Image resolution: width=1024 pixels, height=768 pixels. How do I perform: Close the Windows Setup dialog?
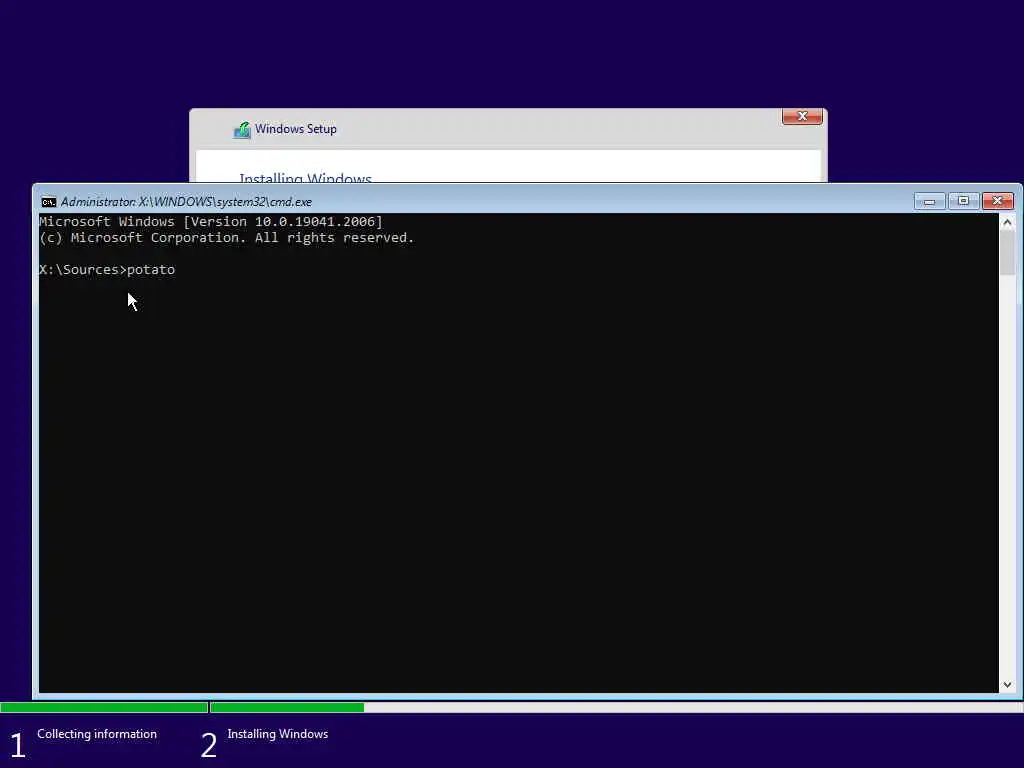(802, 116)
